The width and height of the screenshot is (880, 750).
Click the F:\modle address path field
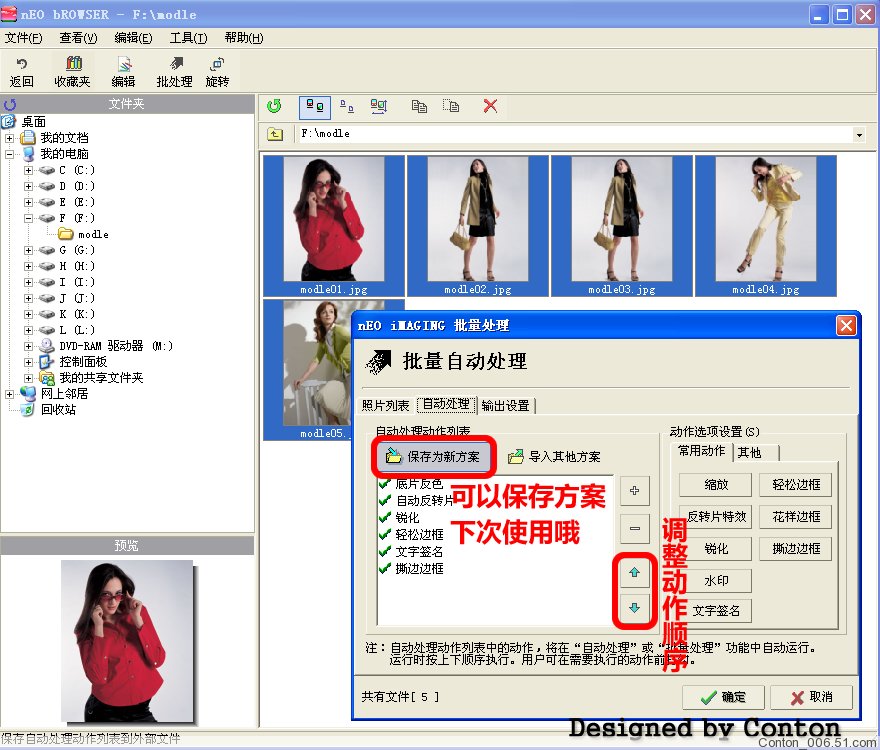click(575, 134)
